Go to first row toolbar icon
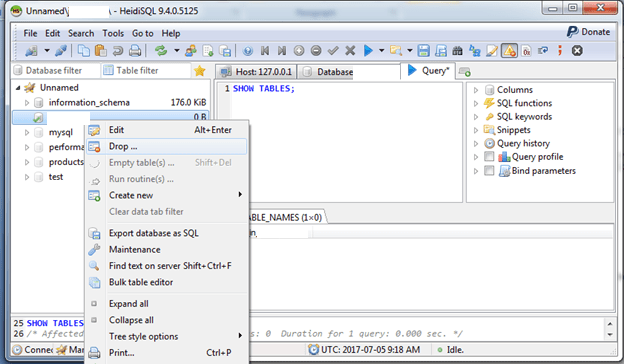The width and height of the screenshot is (624, 364). (x=265, y=51)
